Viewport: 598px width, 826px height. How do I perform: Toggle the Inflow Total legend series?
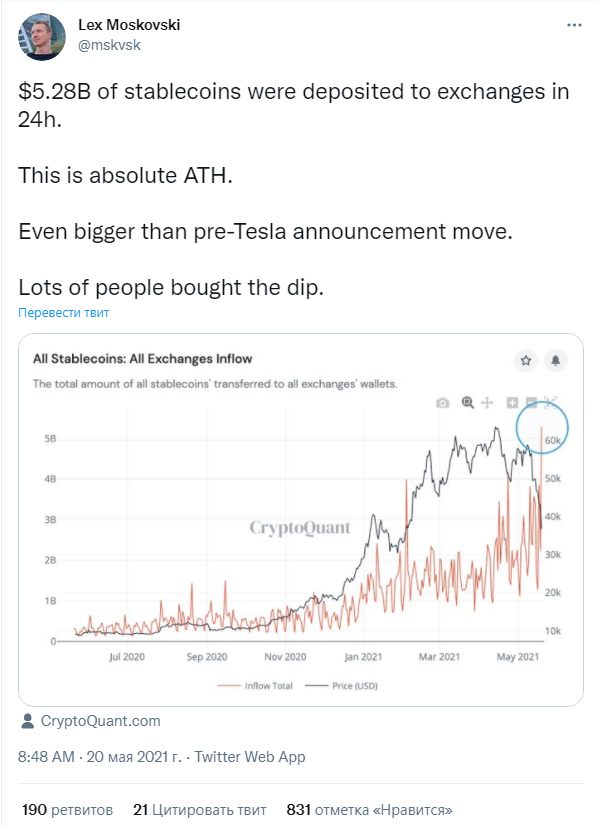click(x=255, y=686)
